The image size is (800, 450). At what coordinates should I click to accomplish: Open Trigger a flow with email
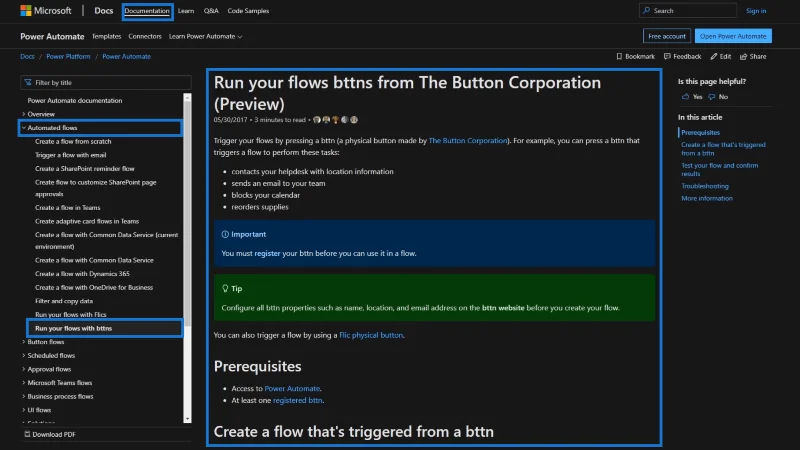coord(70,155)
